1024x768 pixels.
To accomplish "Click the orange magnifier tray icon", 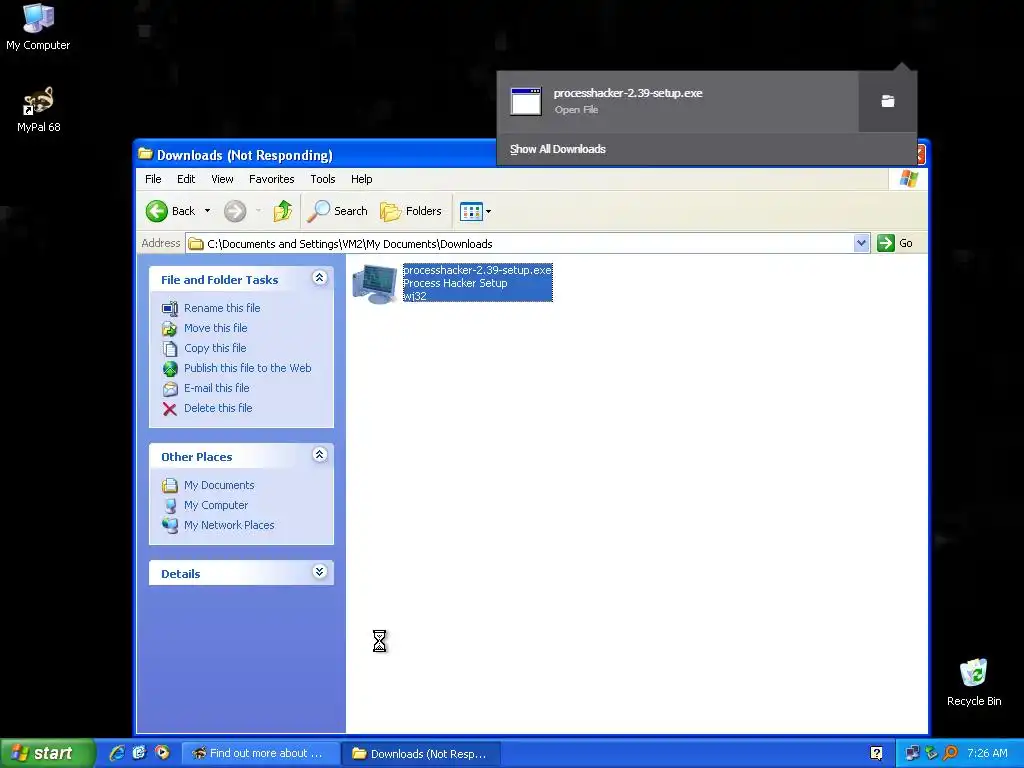I will [x=950, y=754].
